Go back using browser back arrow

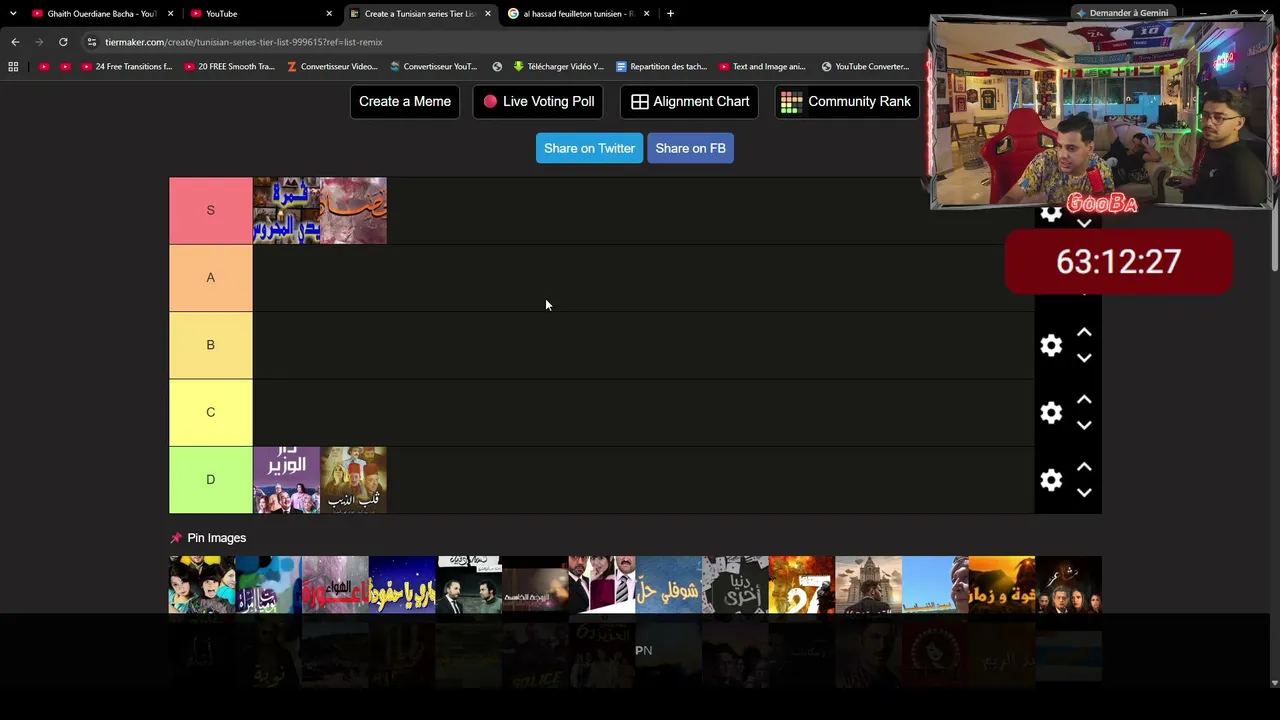click(x=15, y=42)
